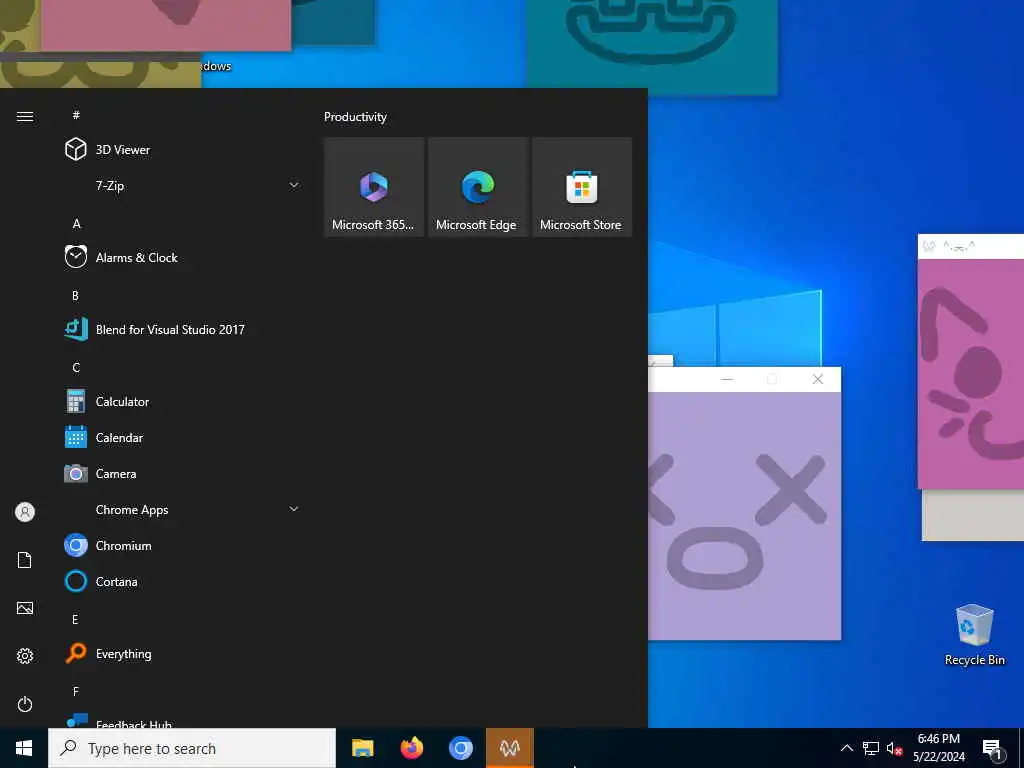Select the Recycle Bin desktop icon

click(x=974, y=635)
